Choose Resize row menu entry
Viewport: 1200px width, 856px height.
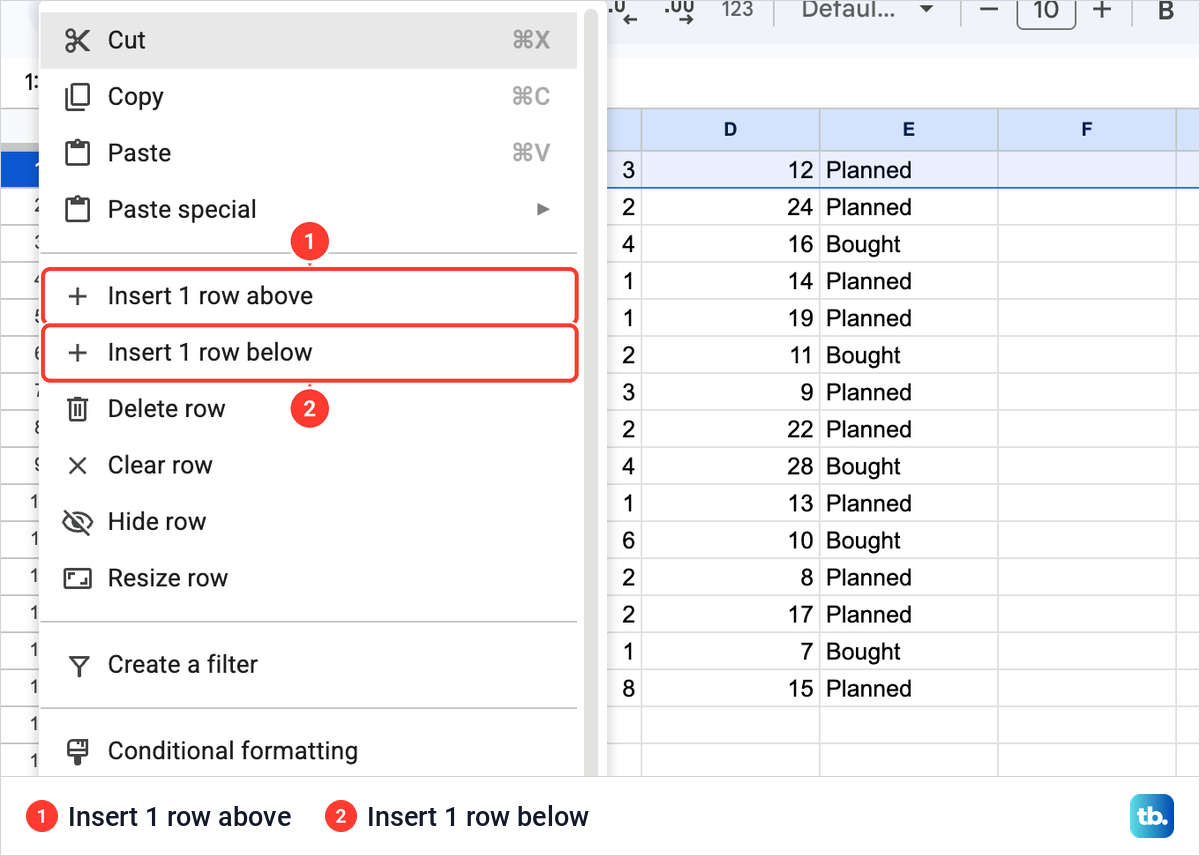point(309,578)
